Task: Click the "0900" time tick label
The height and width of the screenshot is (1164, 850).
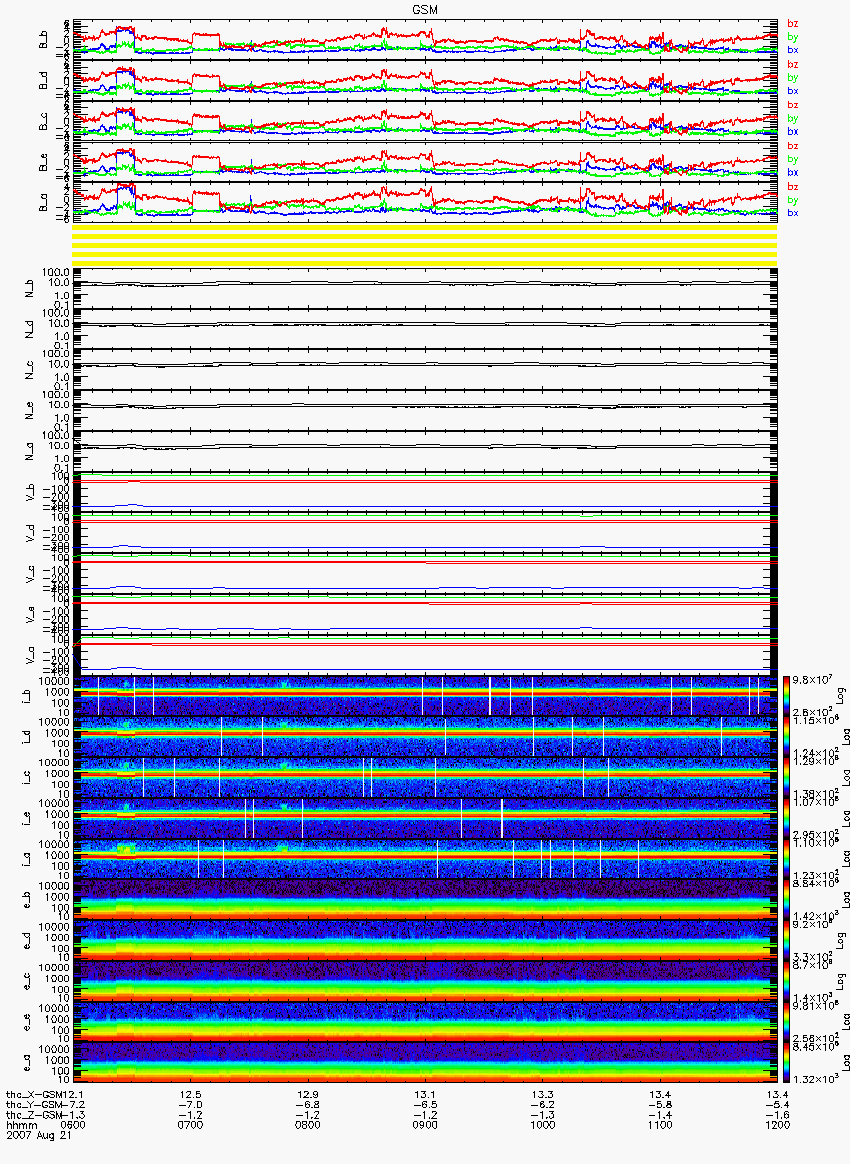Action: (425, 1125)
